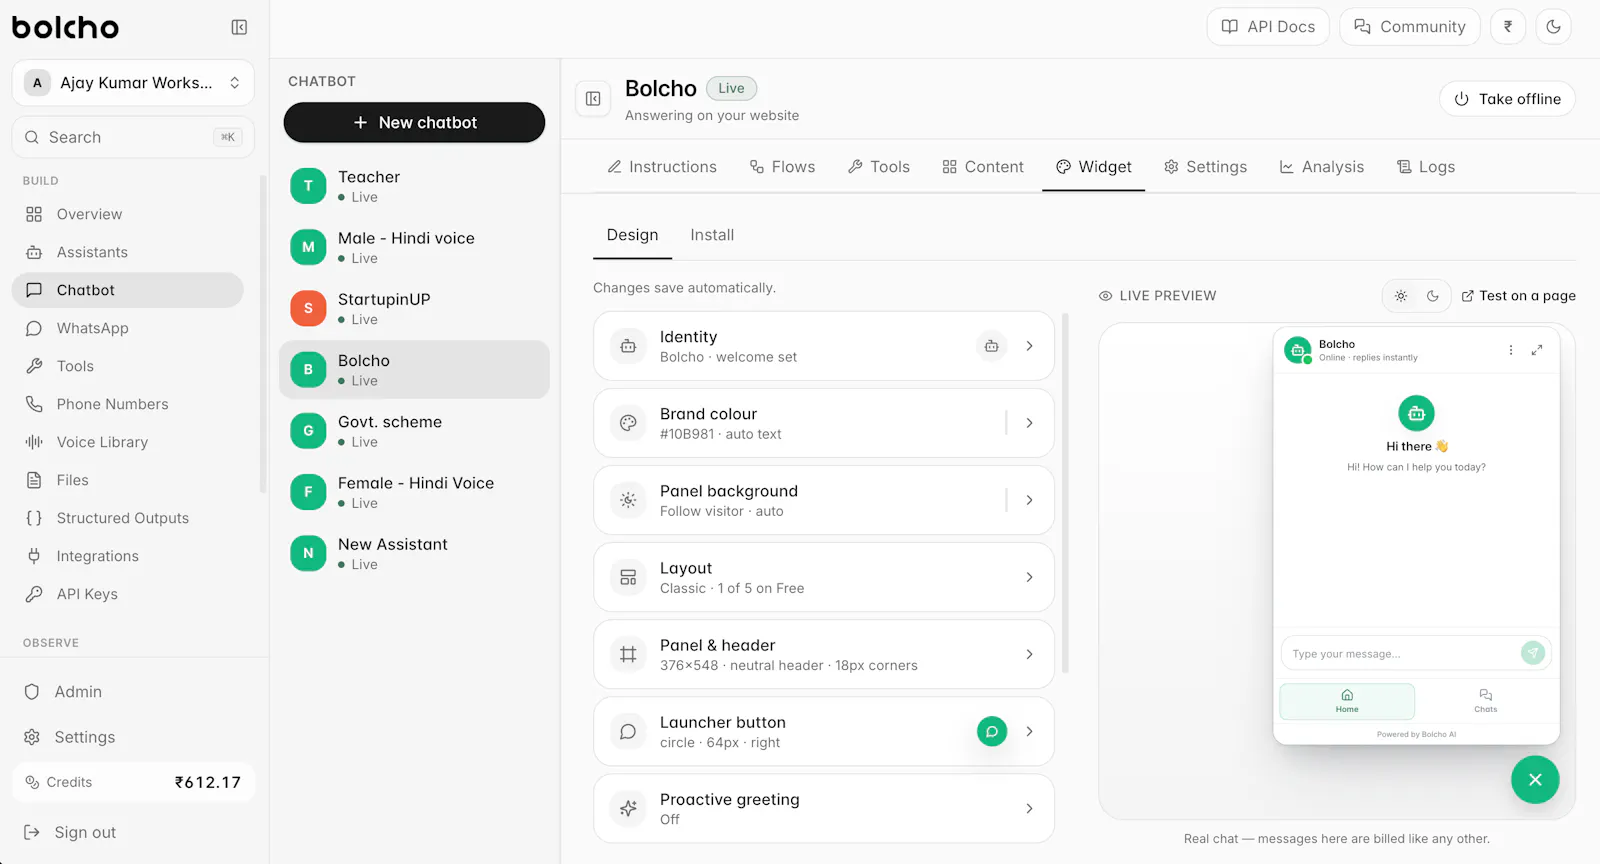
Task: Expand the Panel & header section
Action: tap(824, 654)
